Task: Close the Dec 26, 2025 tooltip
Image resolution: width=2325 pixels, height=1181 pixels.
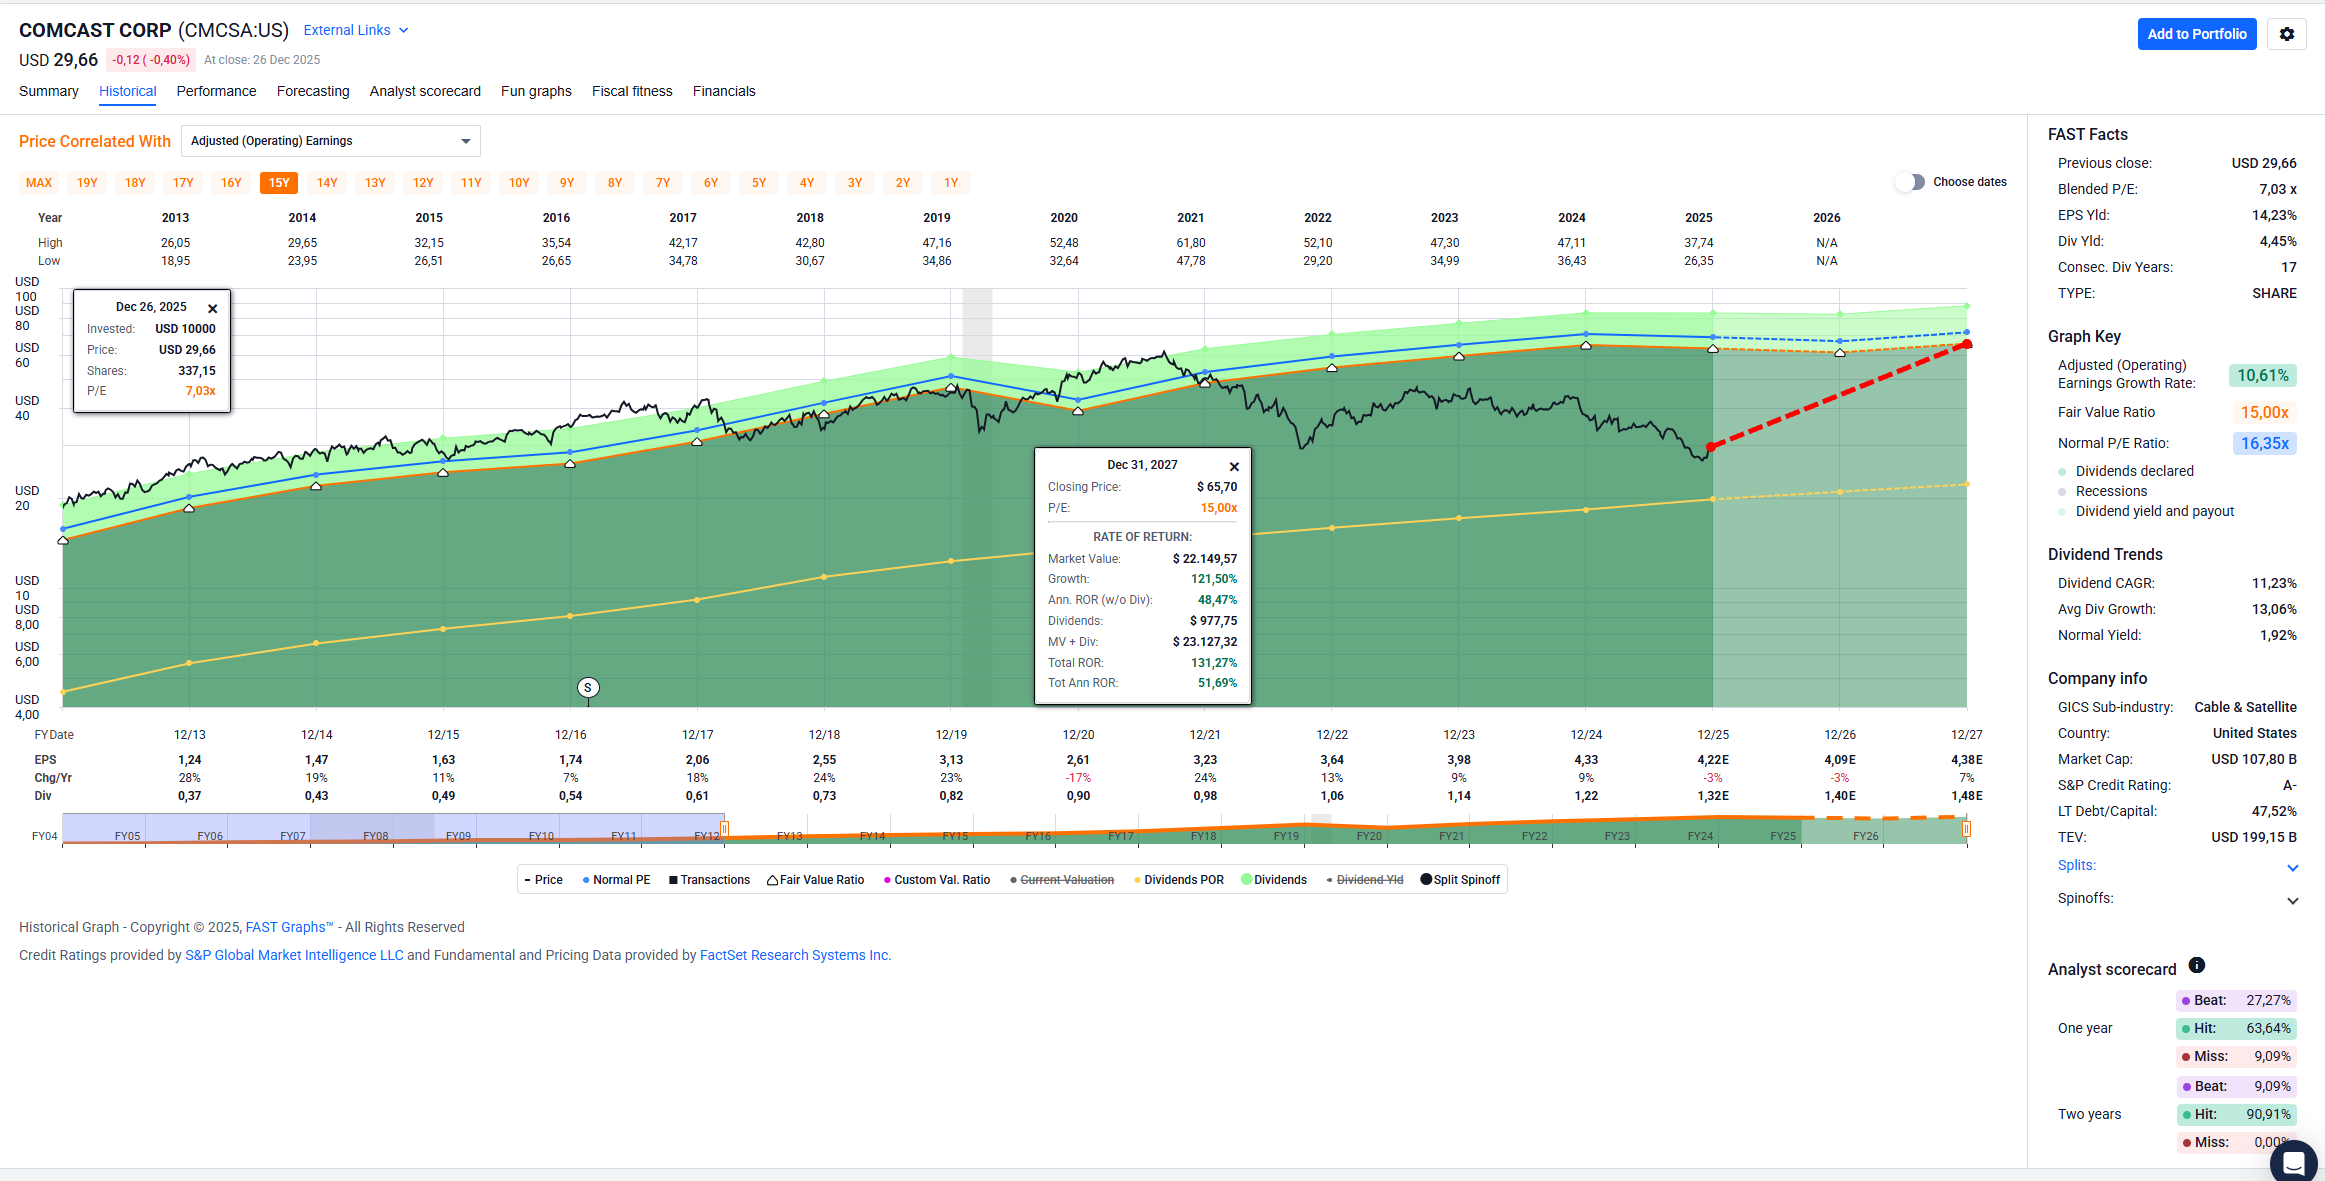Action: (x=212, y=309)
